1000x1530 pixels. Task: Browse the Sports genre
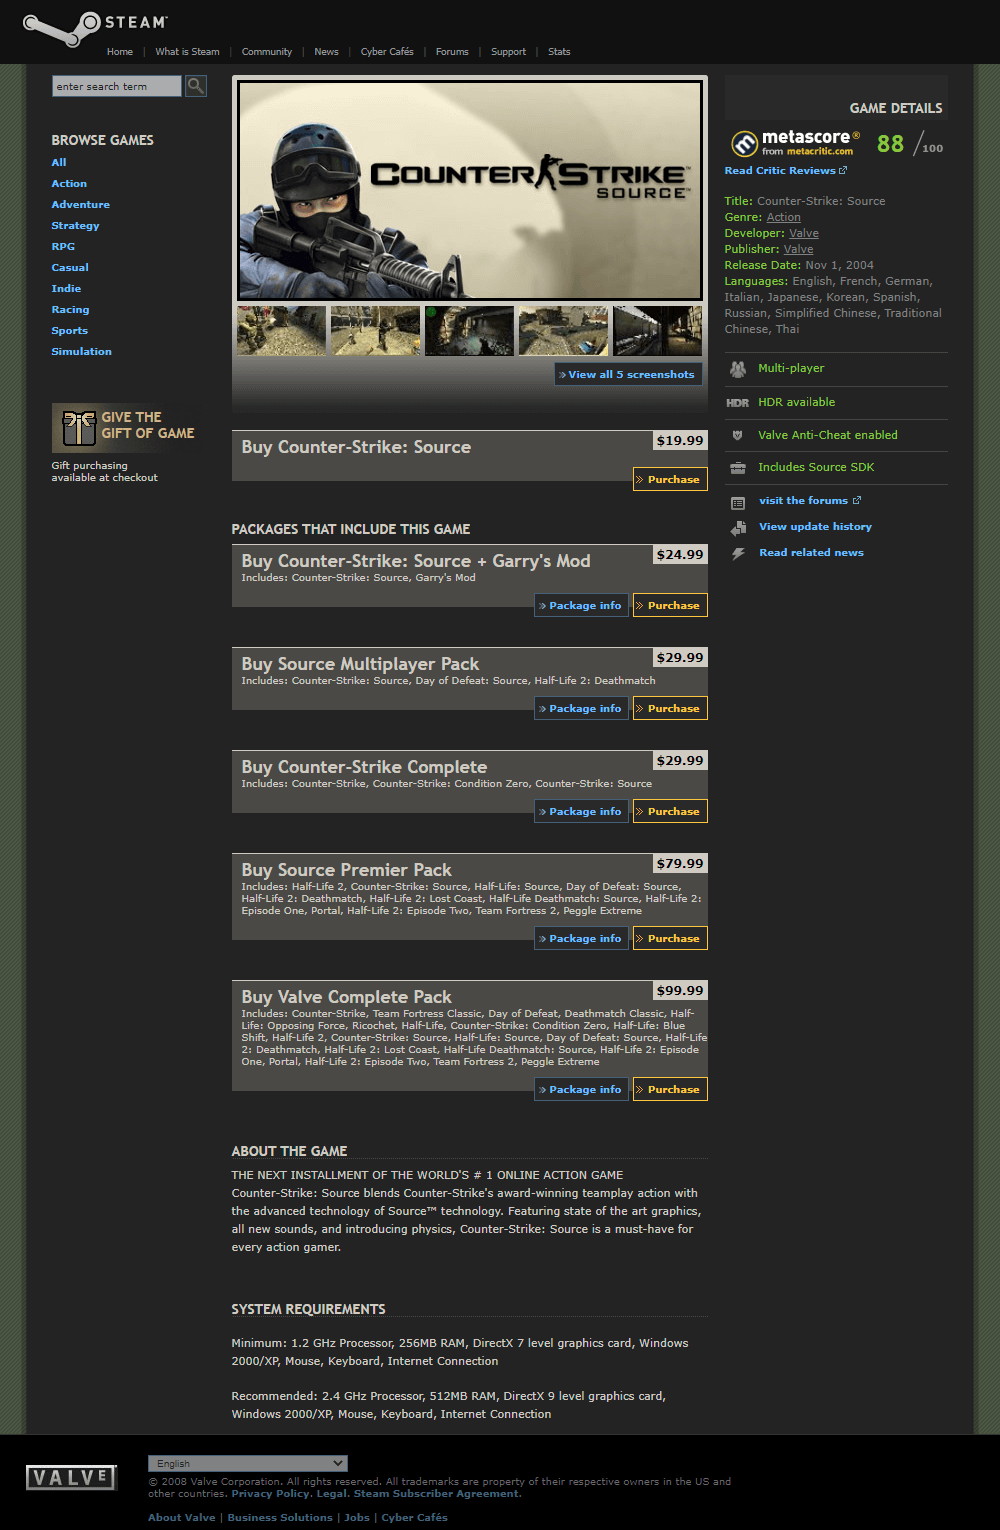tap(70, 330)
